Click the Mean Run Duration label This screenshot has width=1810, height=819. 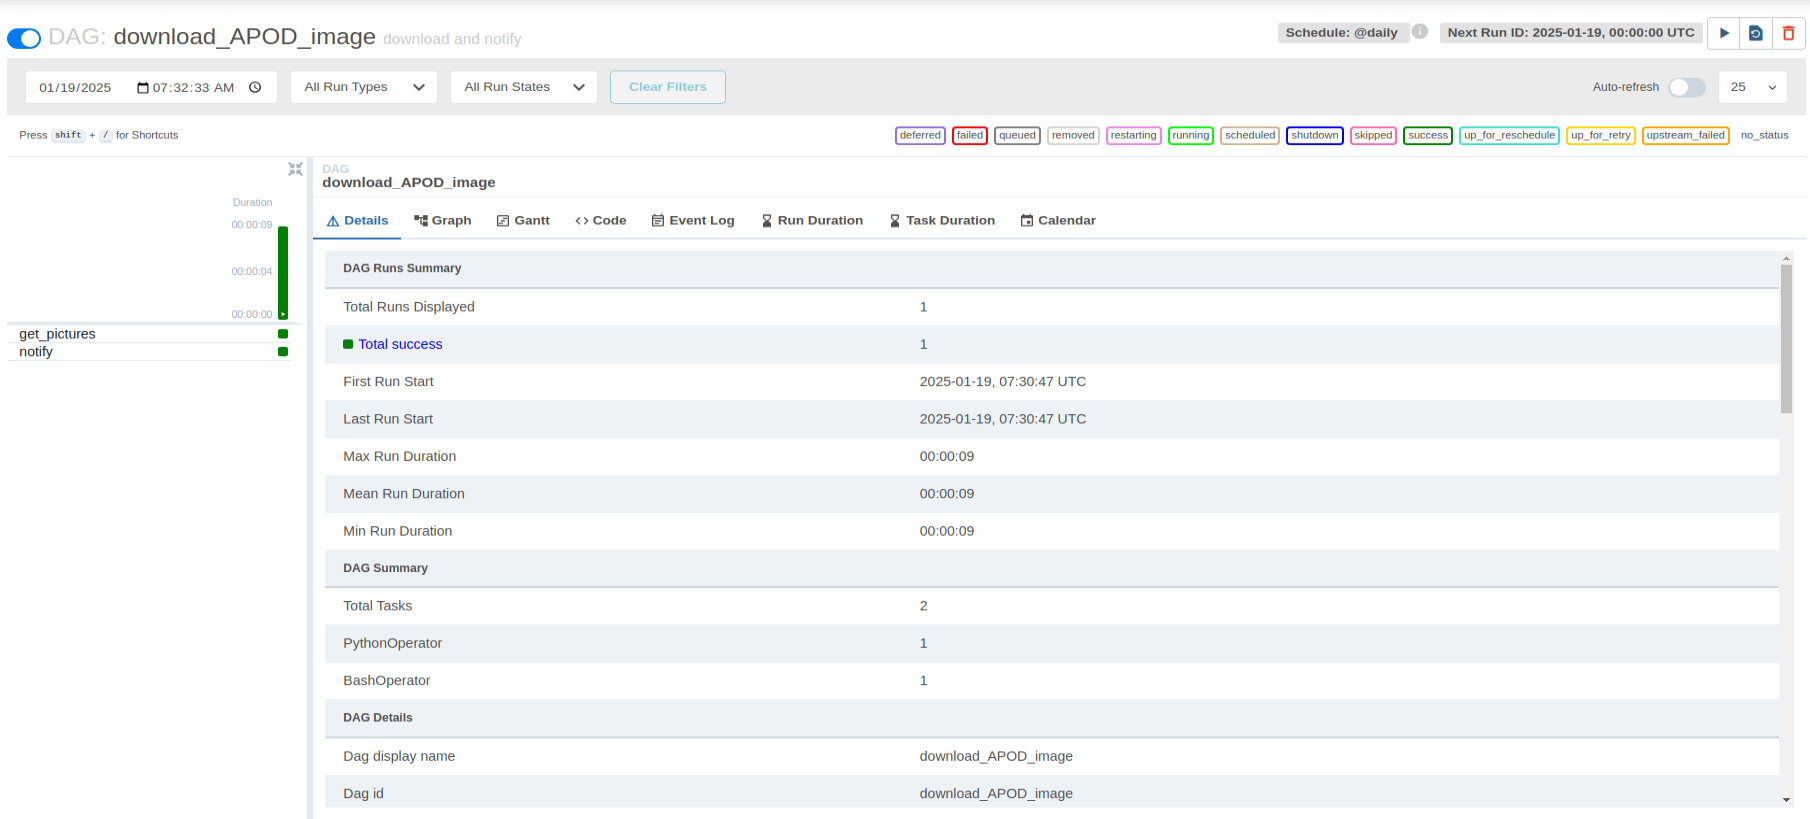pyautogui.click(x=403, y=494)
